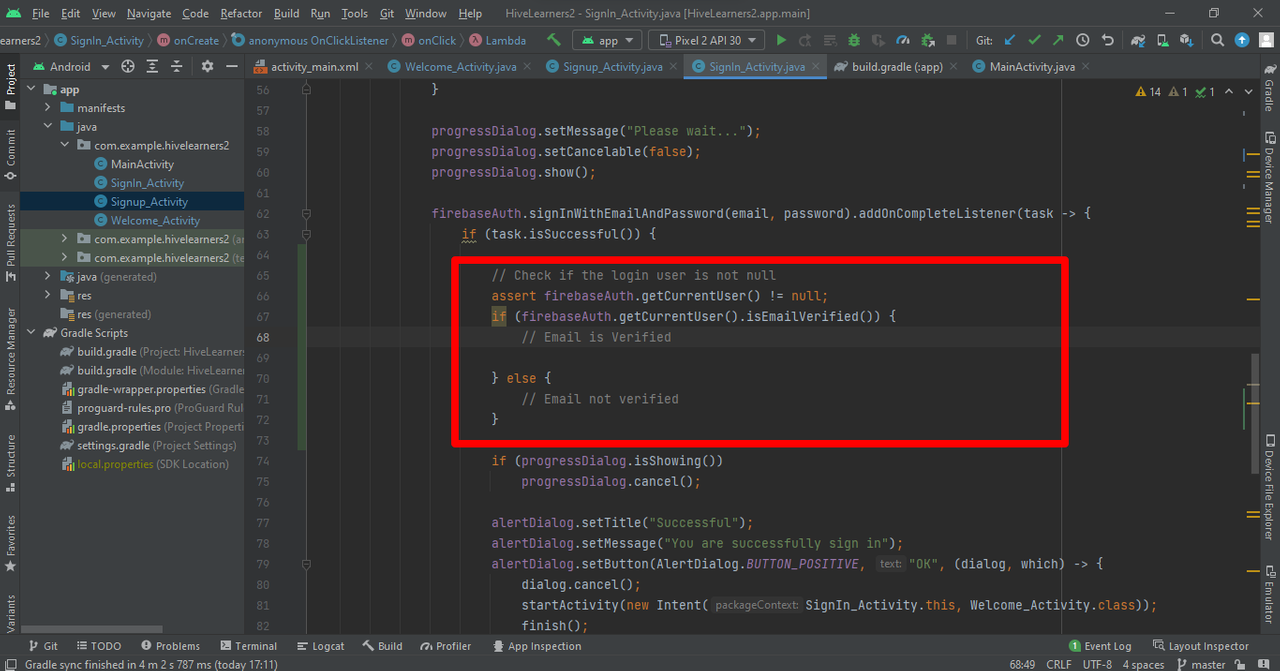Open the TODO tool window
This screenshot has height=671, width=1280.
[x=98, y=646]
